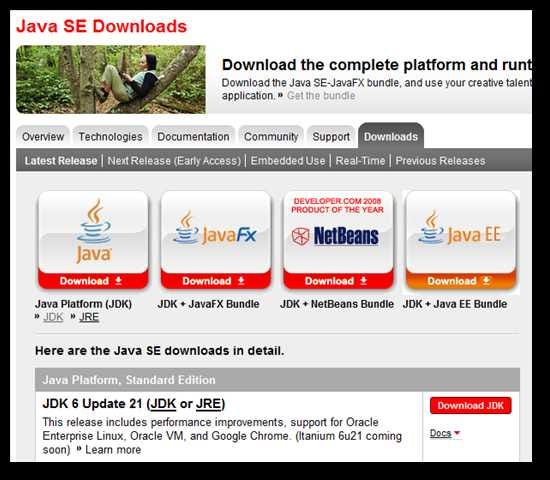Click the JRE link under Java Platform
550x480 pixels.
point(89,317)
